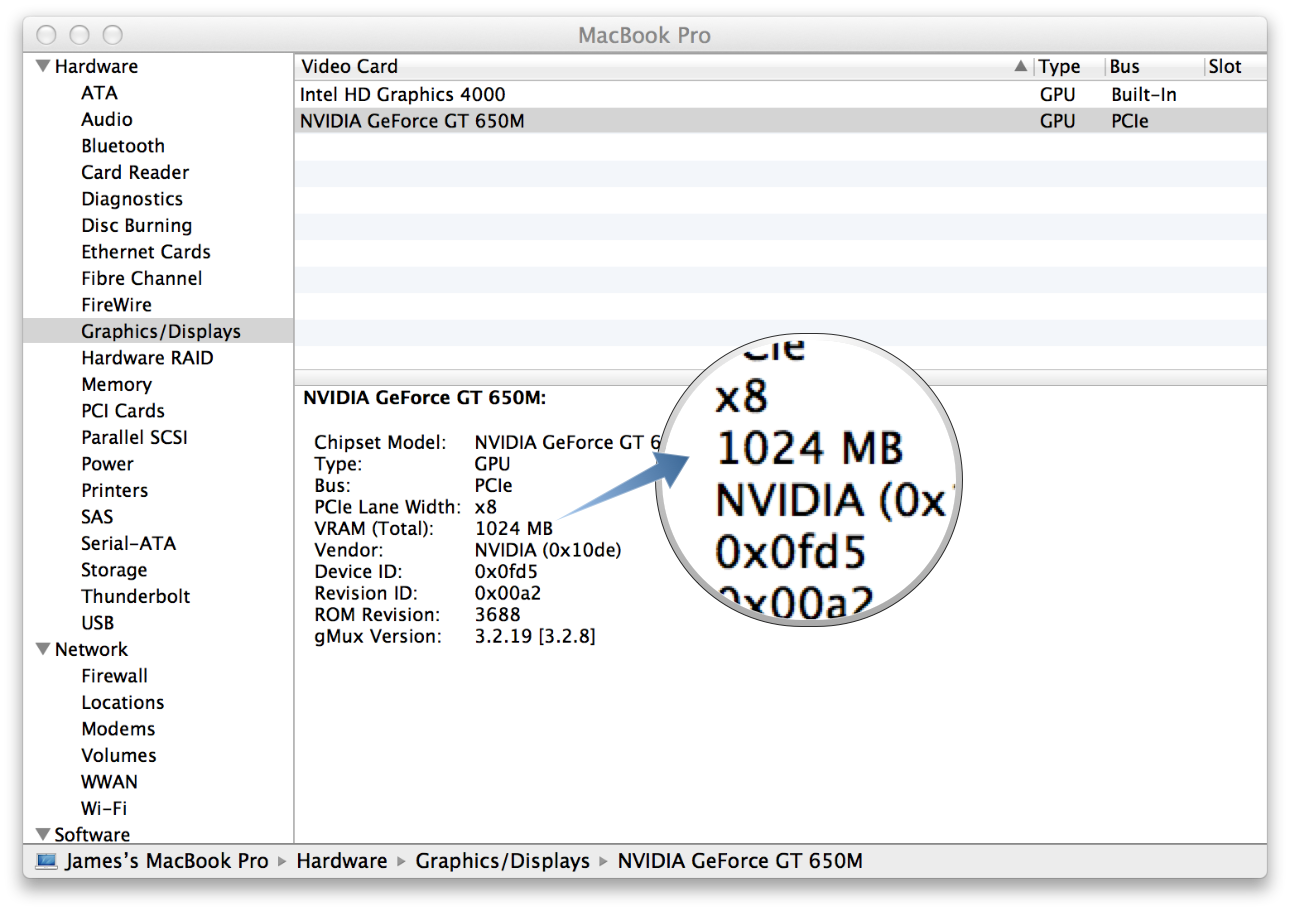
Task: Open Hardware RAID entry
Action: coord(147,358)
